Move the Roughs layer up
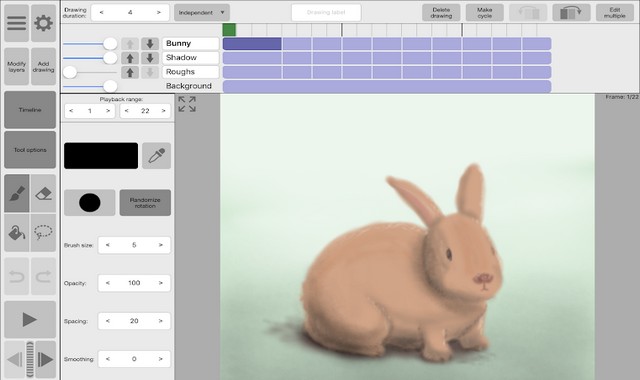 click(x=130, y=73)
